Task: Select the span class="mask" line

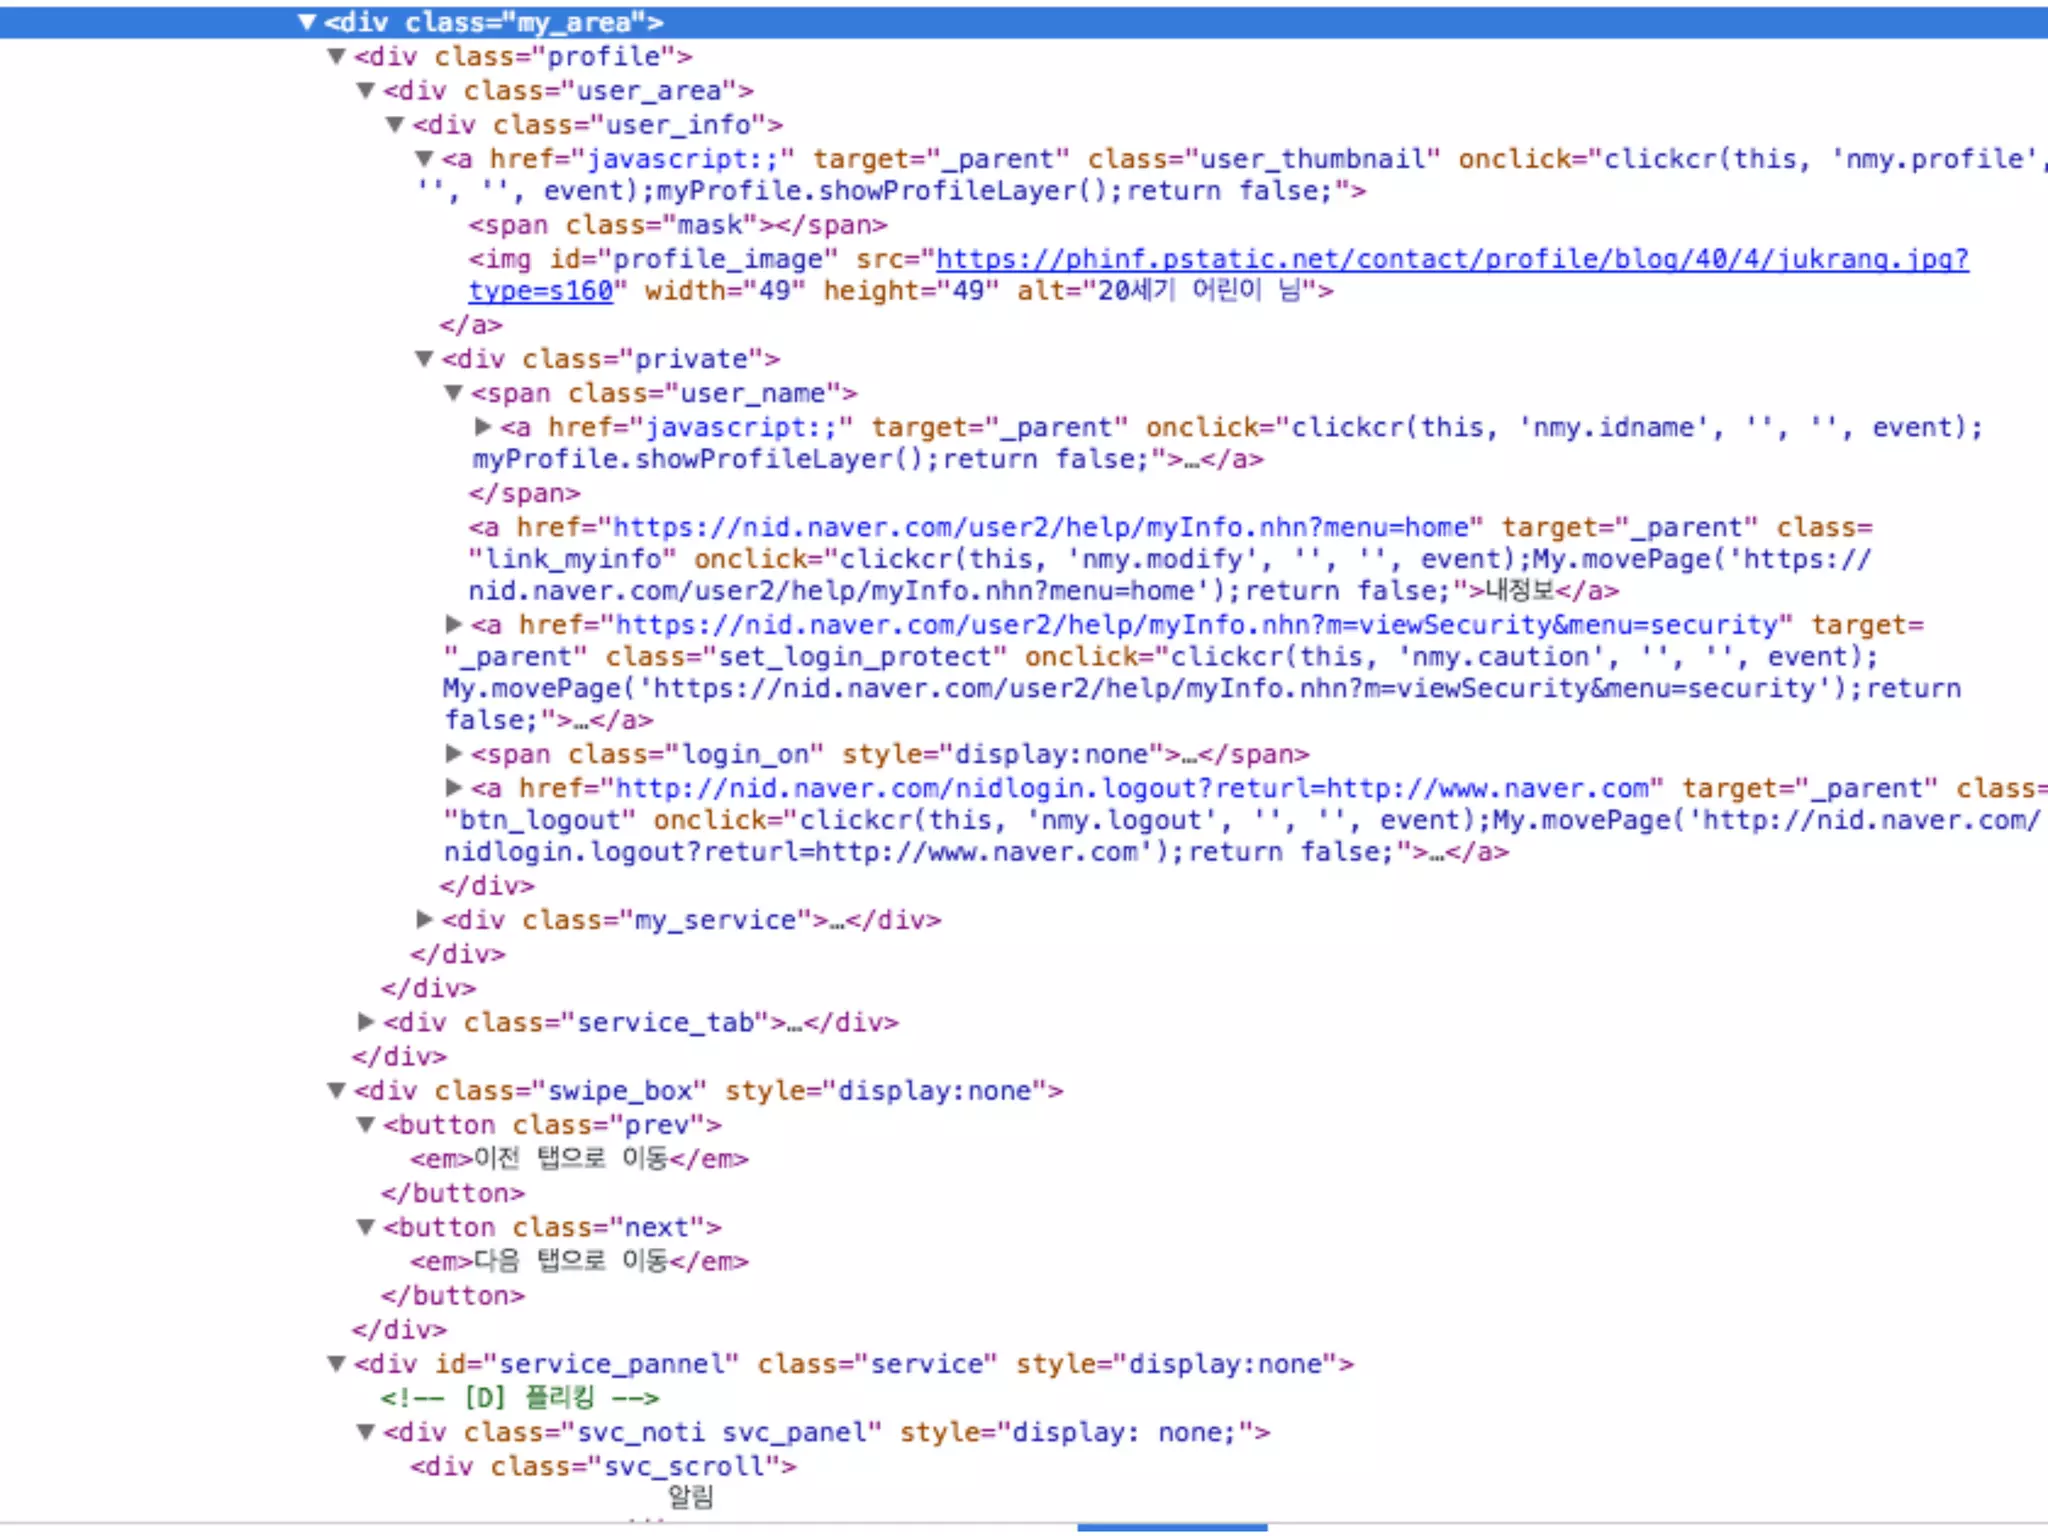Action: [x=678, y=225]
